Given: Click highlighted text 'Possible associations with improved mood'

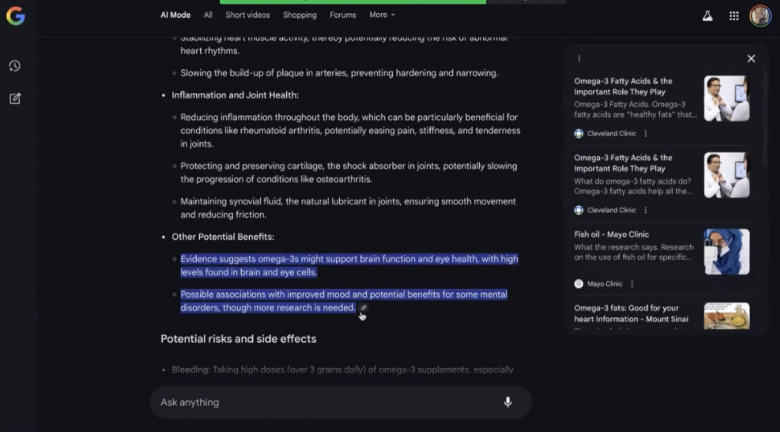Looking at the screenshot, I should click(267, 294).
